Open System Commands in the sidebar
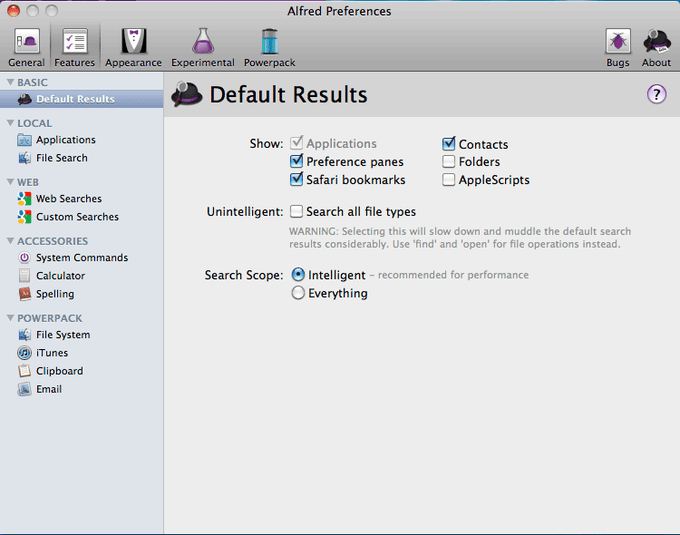 coord(82,258)
